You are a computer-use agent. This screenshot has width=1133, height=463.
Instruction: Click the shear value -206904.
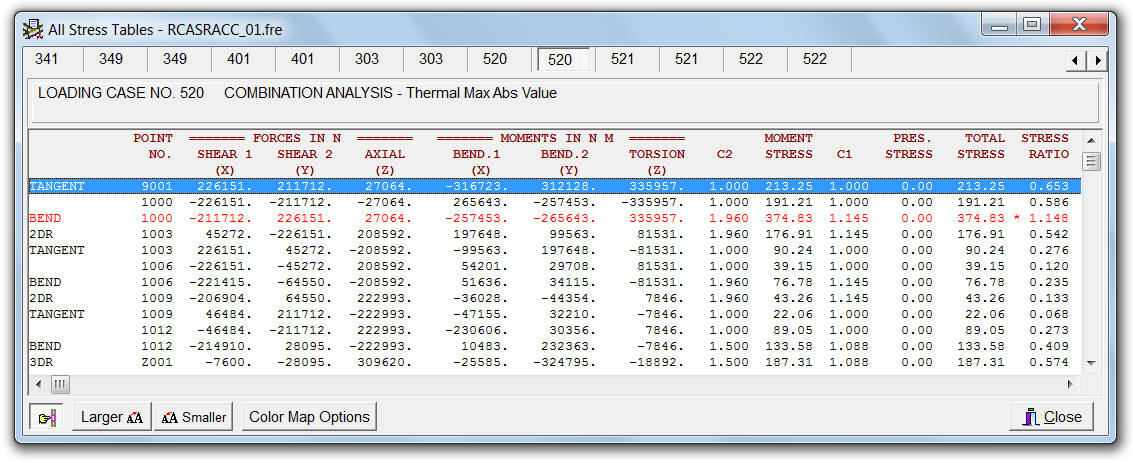click(x=221, y=298)
